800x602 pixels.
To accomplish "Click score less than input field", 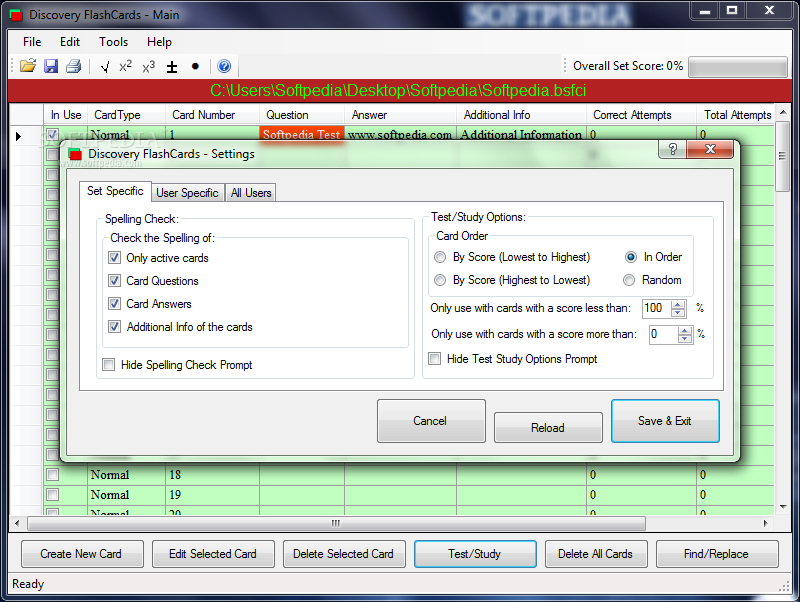I will 656,308.
